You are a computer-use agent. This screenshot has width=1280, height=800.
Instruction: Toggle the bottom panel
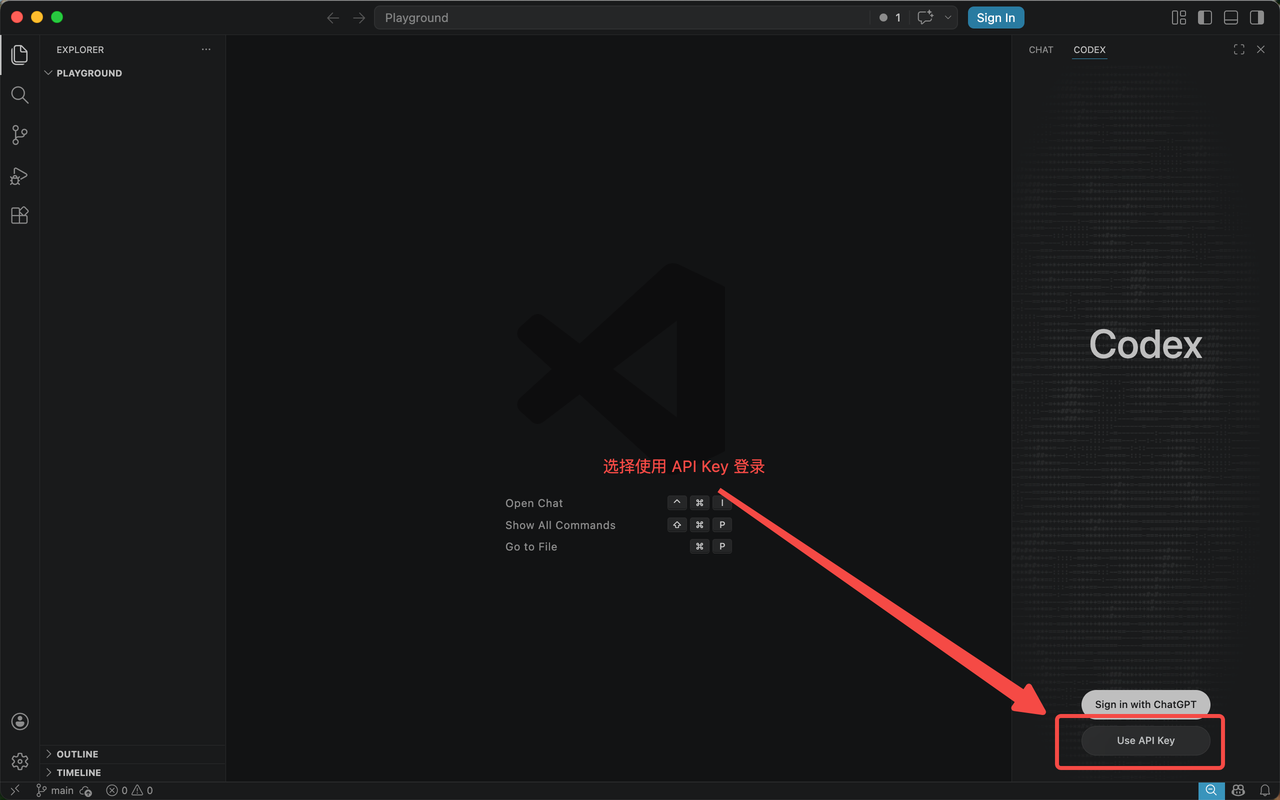coord(1231,18)
